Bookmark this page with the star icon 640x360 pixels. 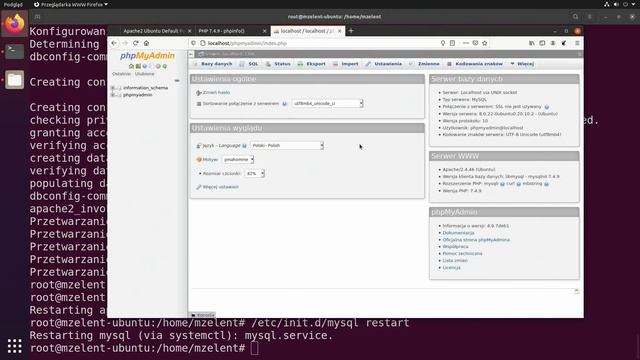pyautogui.click(x=484, y=43)
